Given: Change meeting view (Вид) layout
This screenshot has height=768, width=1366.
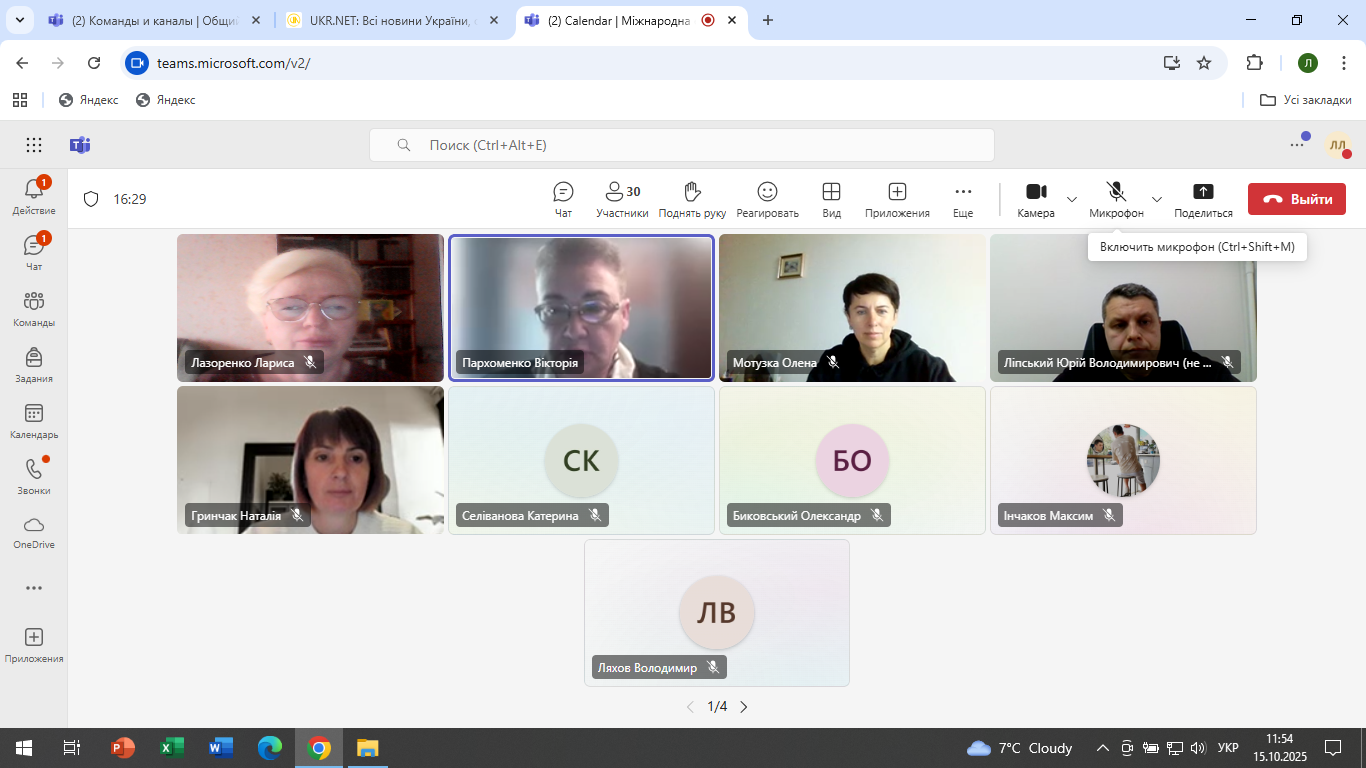Looking at the screenshot, I should point(831,198).
